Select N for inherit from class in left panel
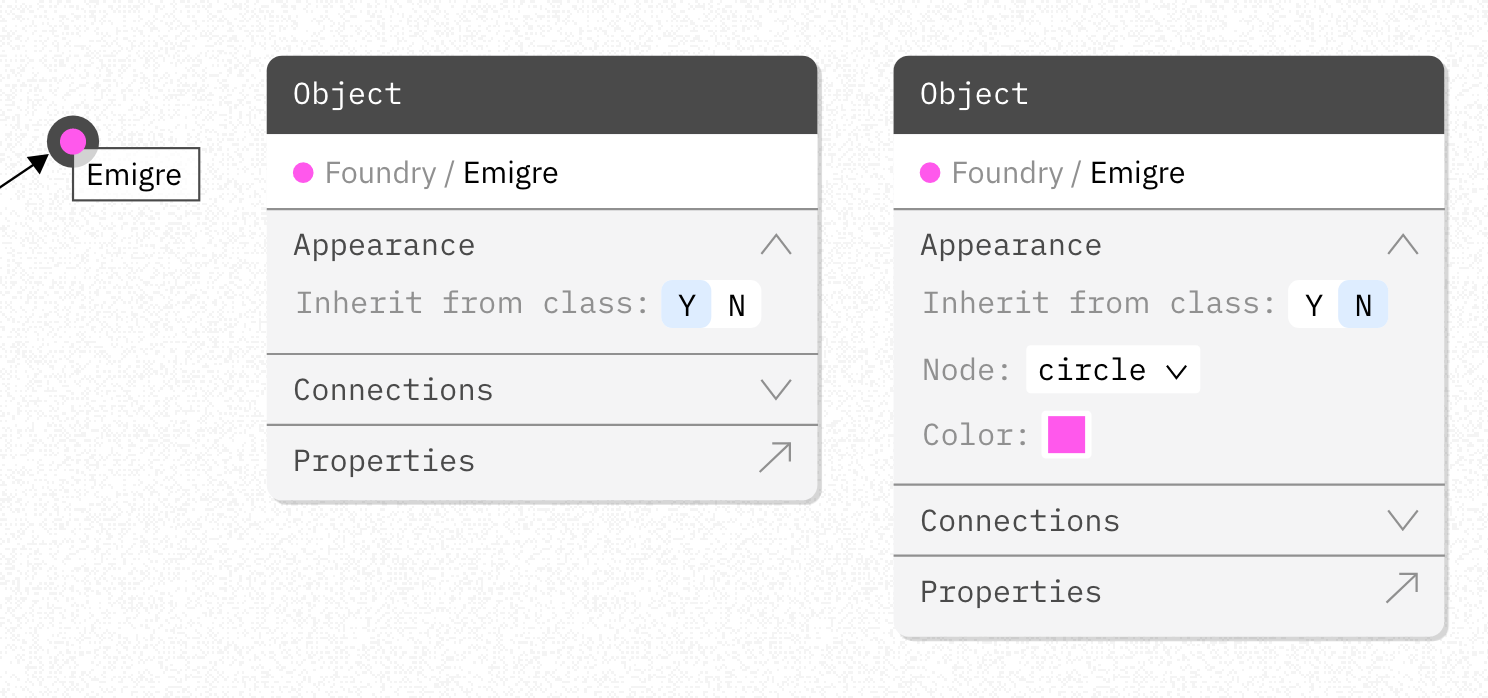1488x698 pixels. coord(737,304)
